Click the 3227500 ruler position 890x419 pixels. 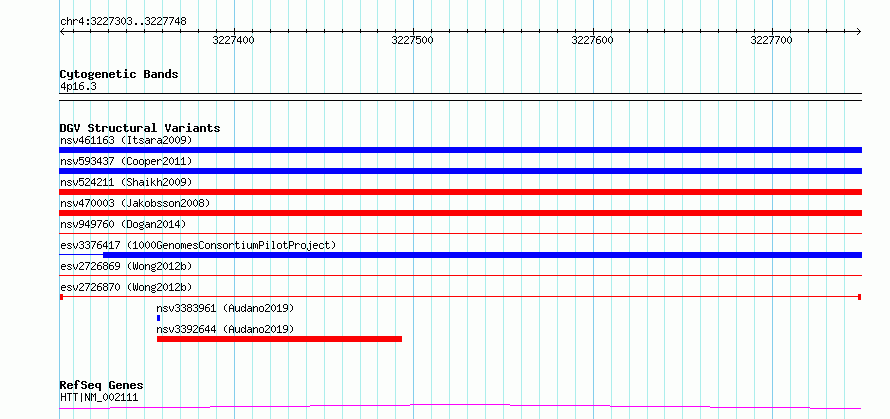click(413, 40)
